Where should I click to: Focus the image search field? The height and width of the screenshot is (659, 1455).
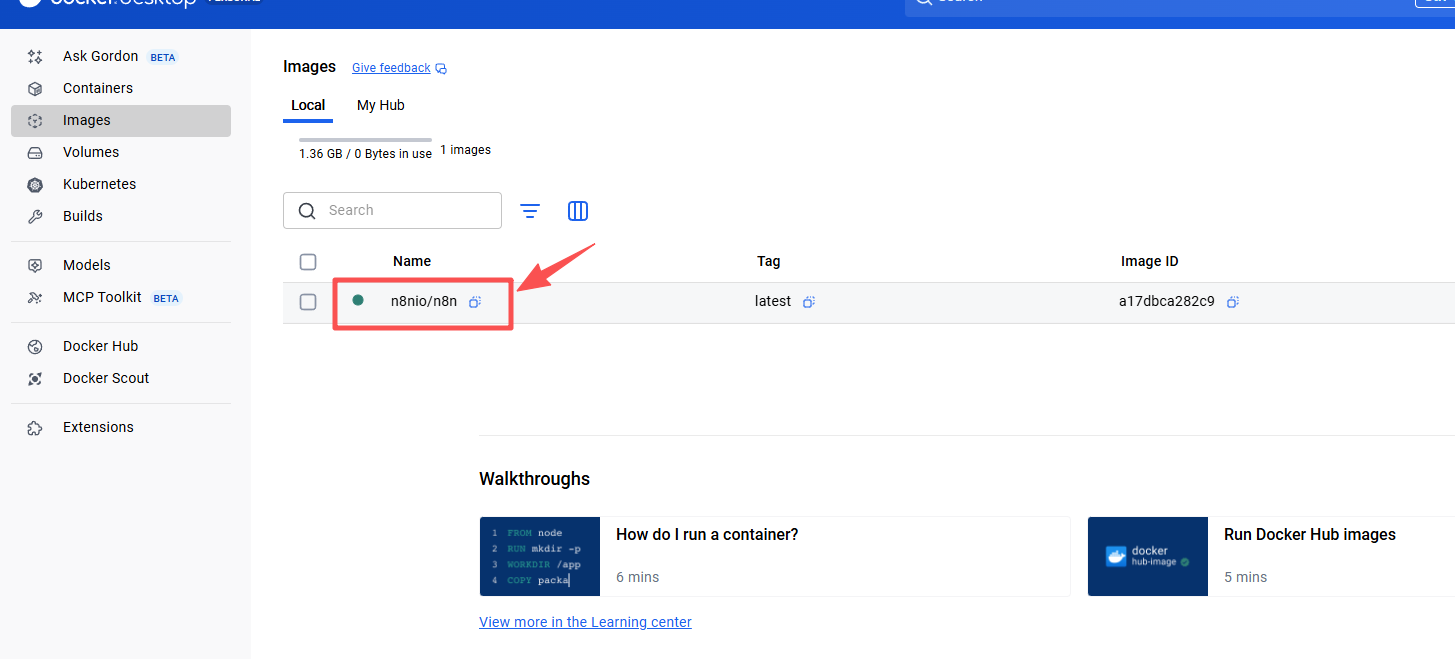coord(392,211)
